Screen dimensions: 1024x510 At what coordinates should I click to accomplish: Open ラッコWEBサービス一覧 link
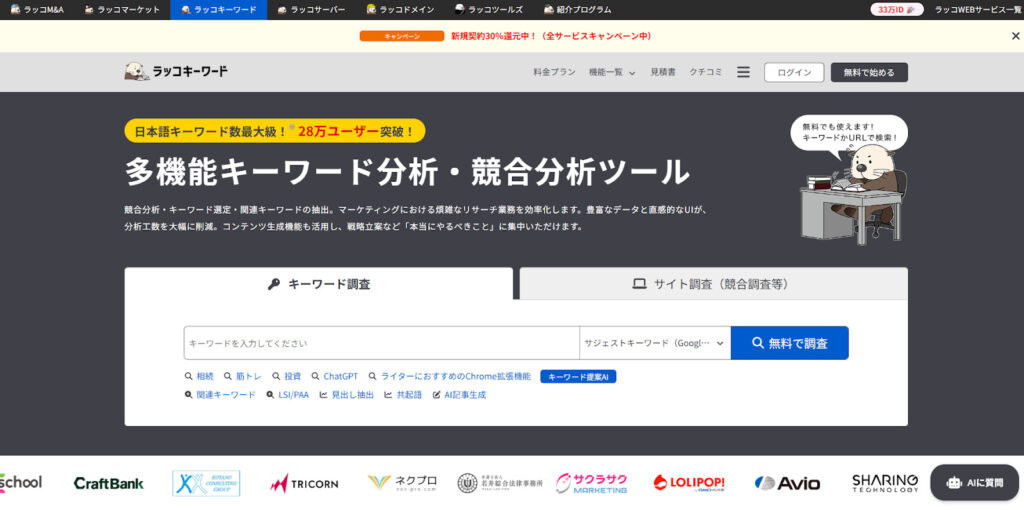(x=977, y=10)
